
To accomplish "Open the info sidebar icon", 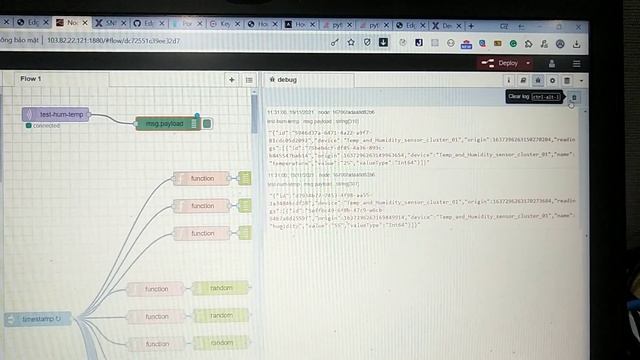I will tap(508, 80).
